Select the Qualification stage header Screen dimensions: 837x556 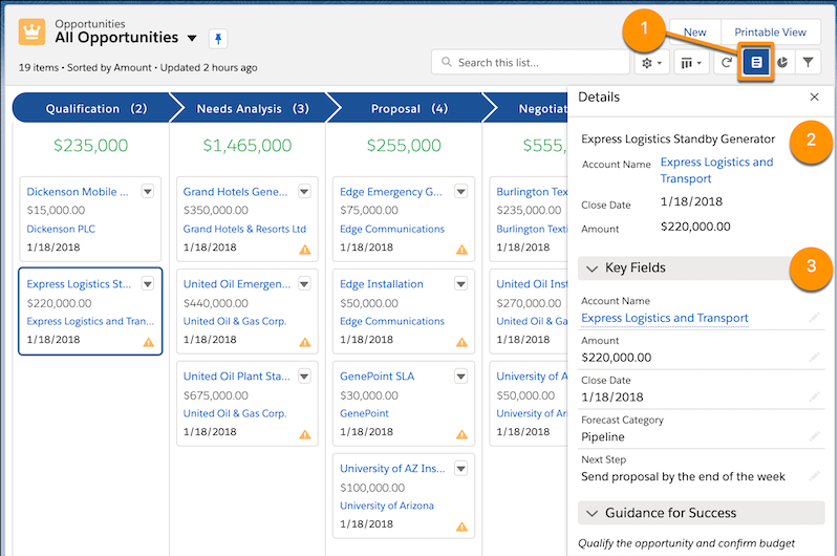click(x=95, y=108)
